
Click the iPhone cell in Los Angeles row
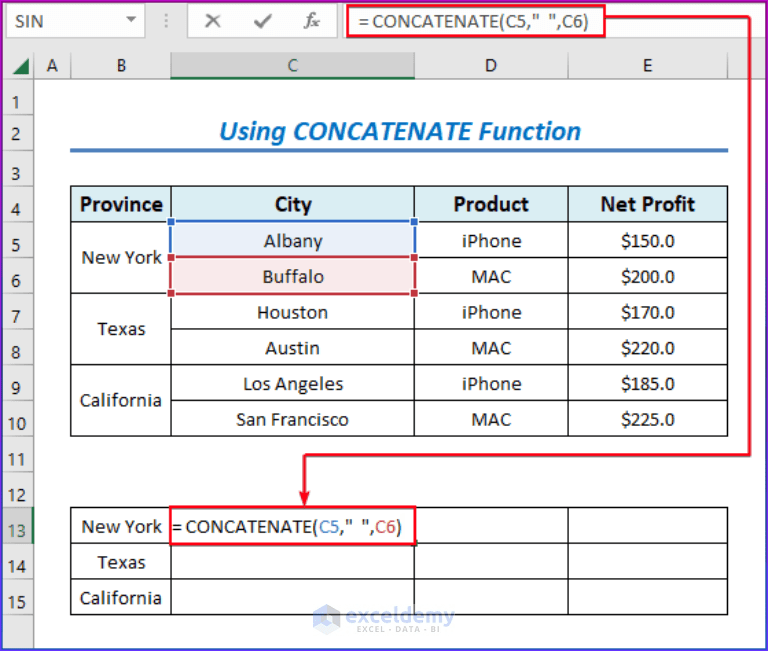tap(491, 384)
